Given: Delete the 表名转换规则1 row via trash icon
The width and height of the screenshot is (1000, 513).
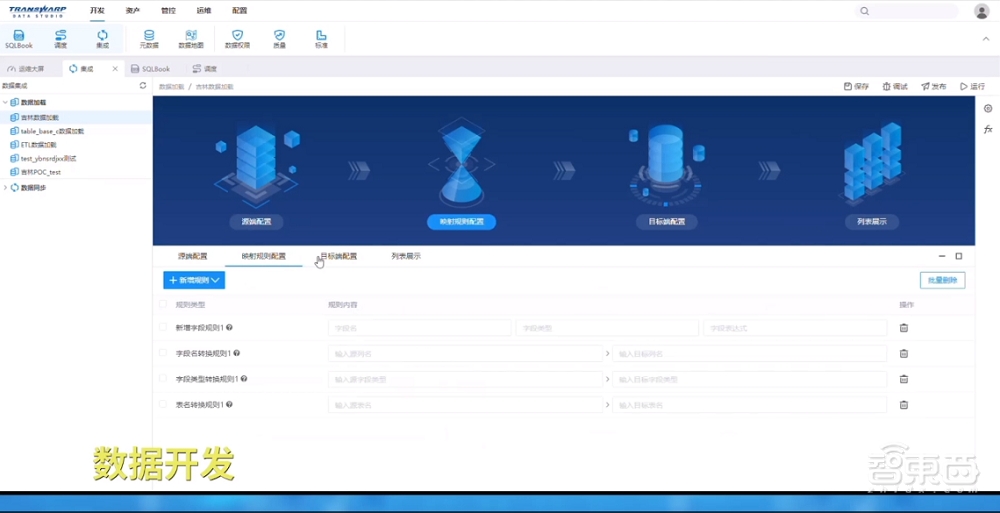Looking at the screenshot, I should coord(904,405).
